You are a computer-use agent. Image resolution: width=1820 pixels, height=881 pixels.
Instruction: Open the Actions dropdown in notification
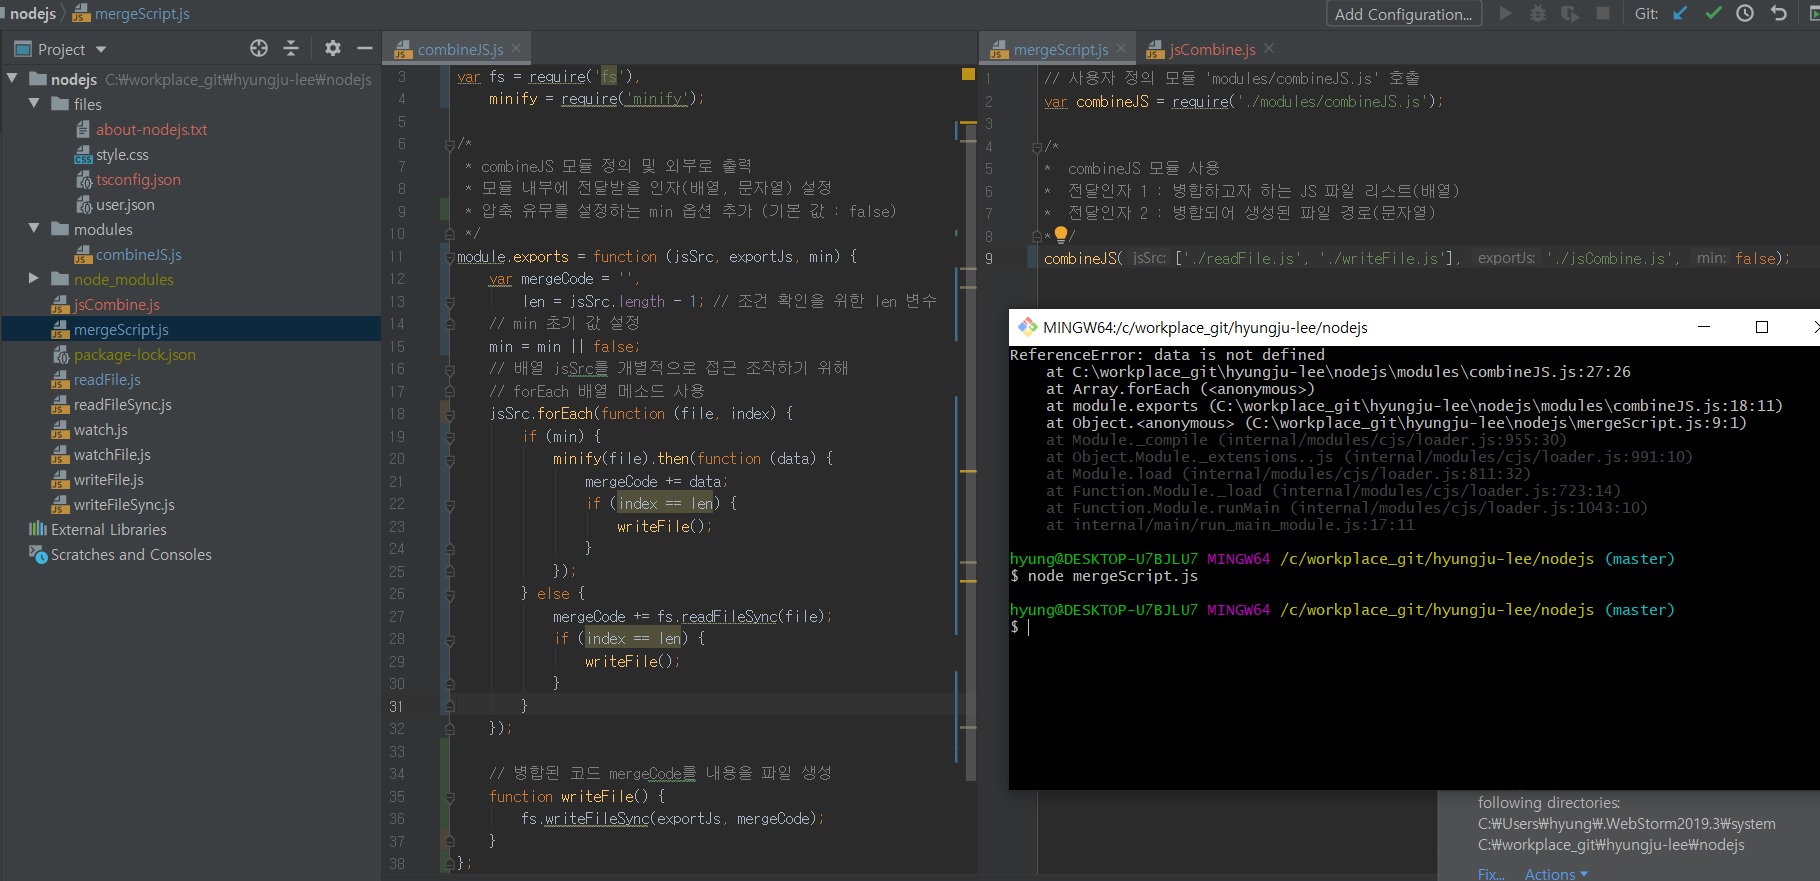[x=1555, y=874]
